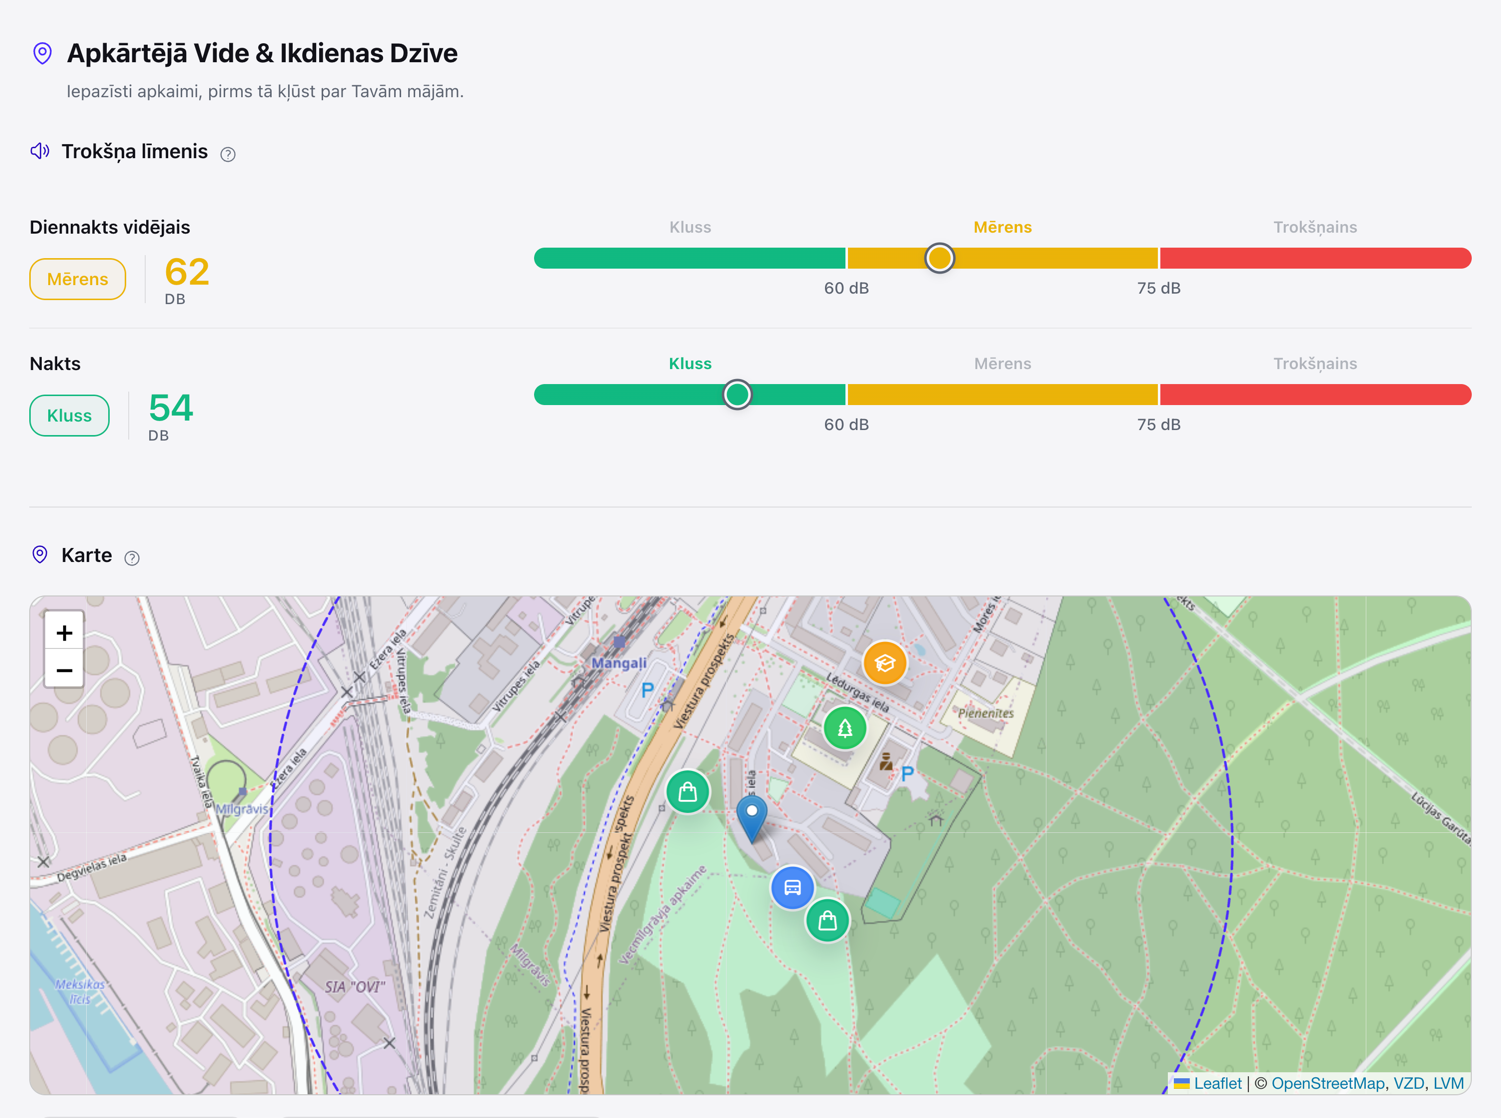Image resolution: width=1501 pixels, height=1118 pixels.
Task: Click the Nakts noise slider handle
Action: click(737, 394)
